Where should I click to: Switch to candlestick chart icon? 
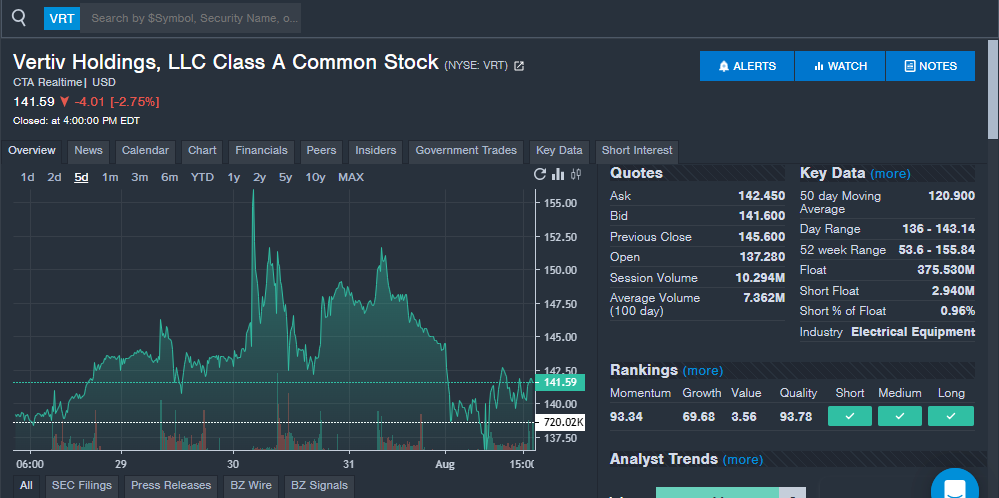tap(577, 174)
